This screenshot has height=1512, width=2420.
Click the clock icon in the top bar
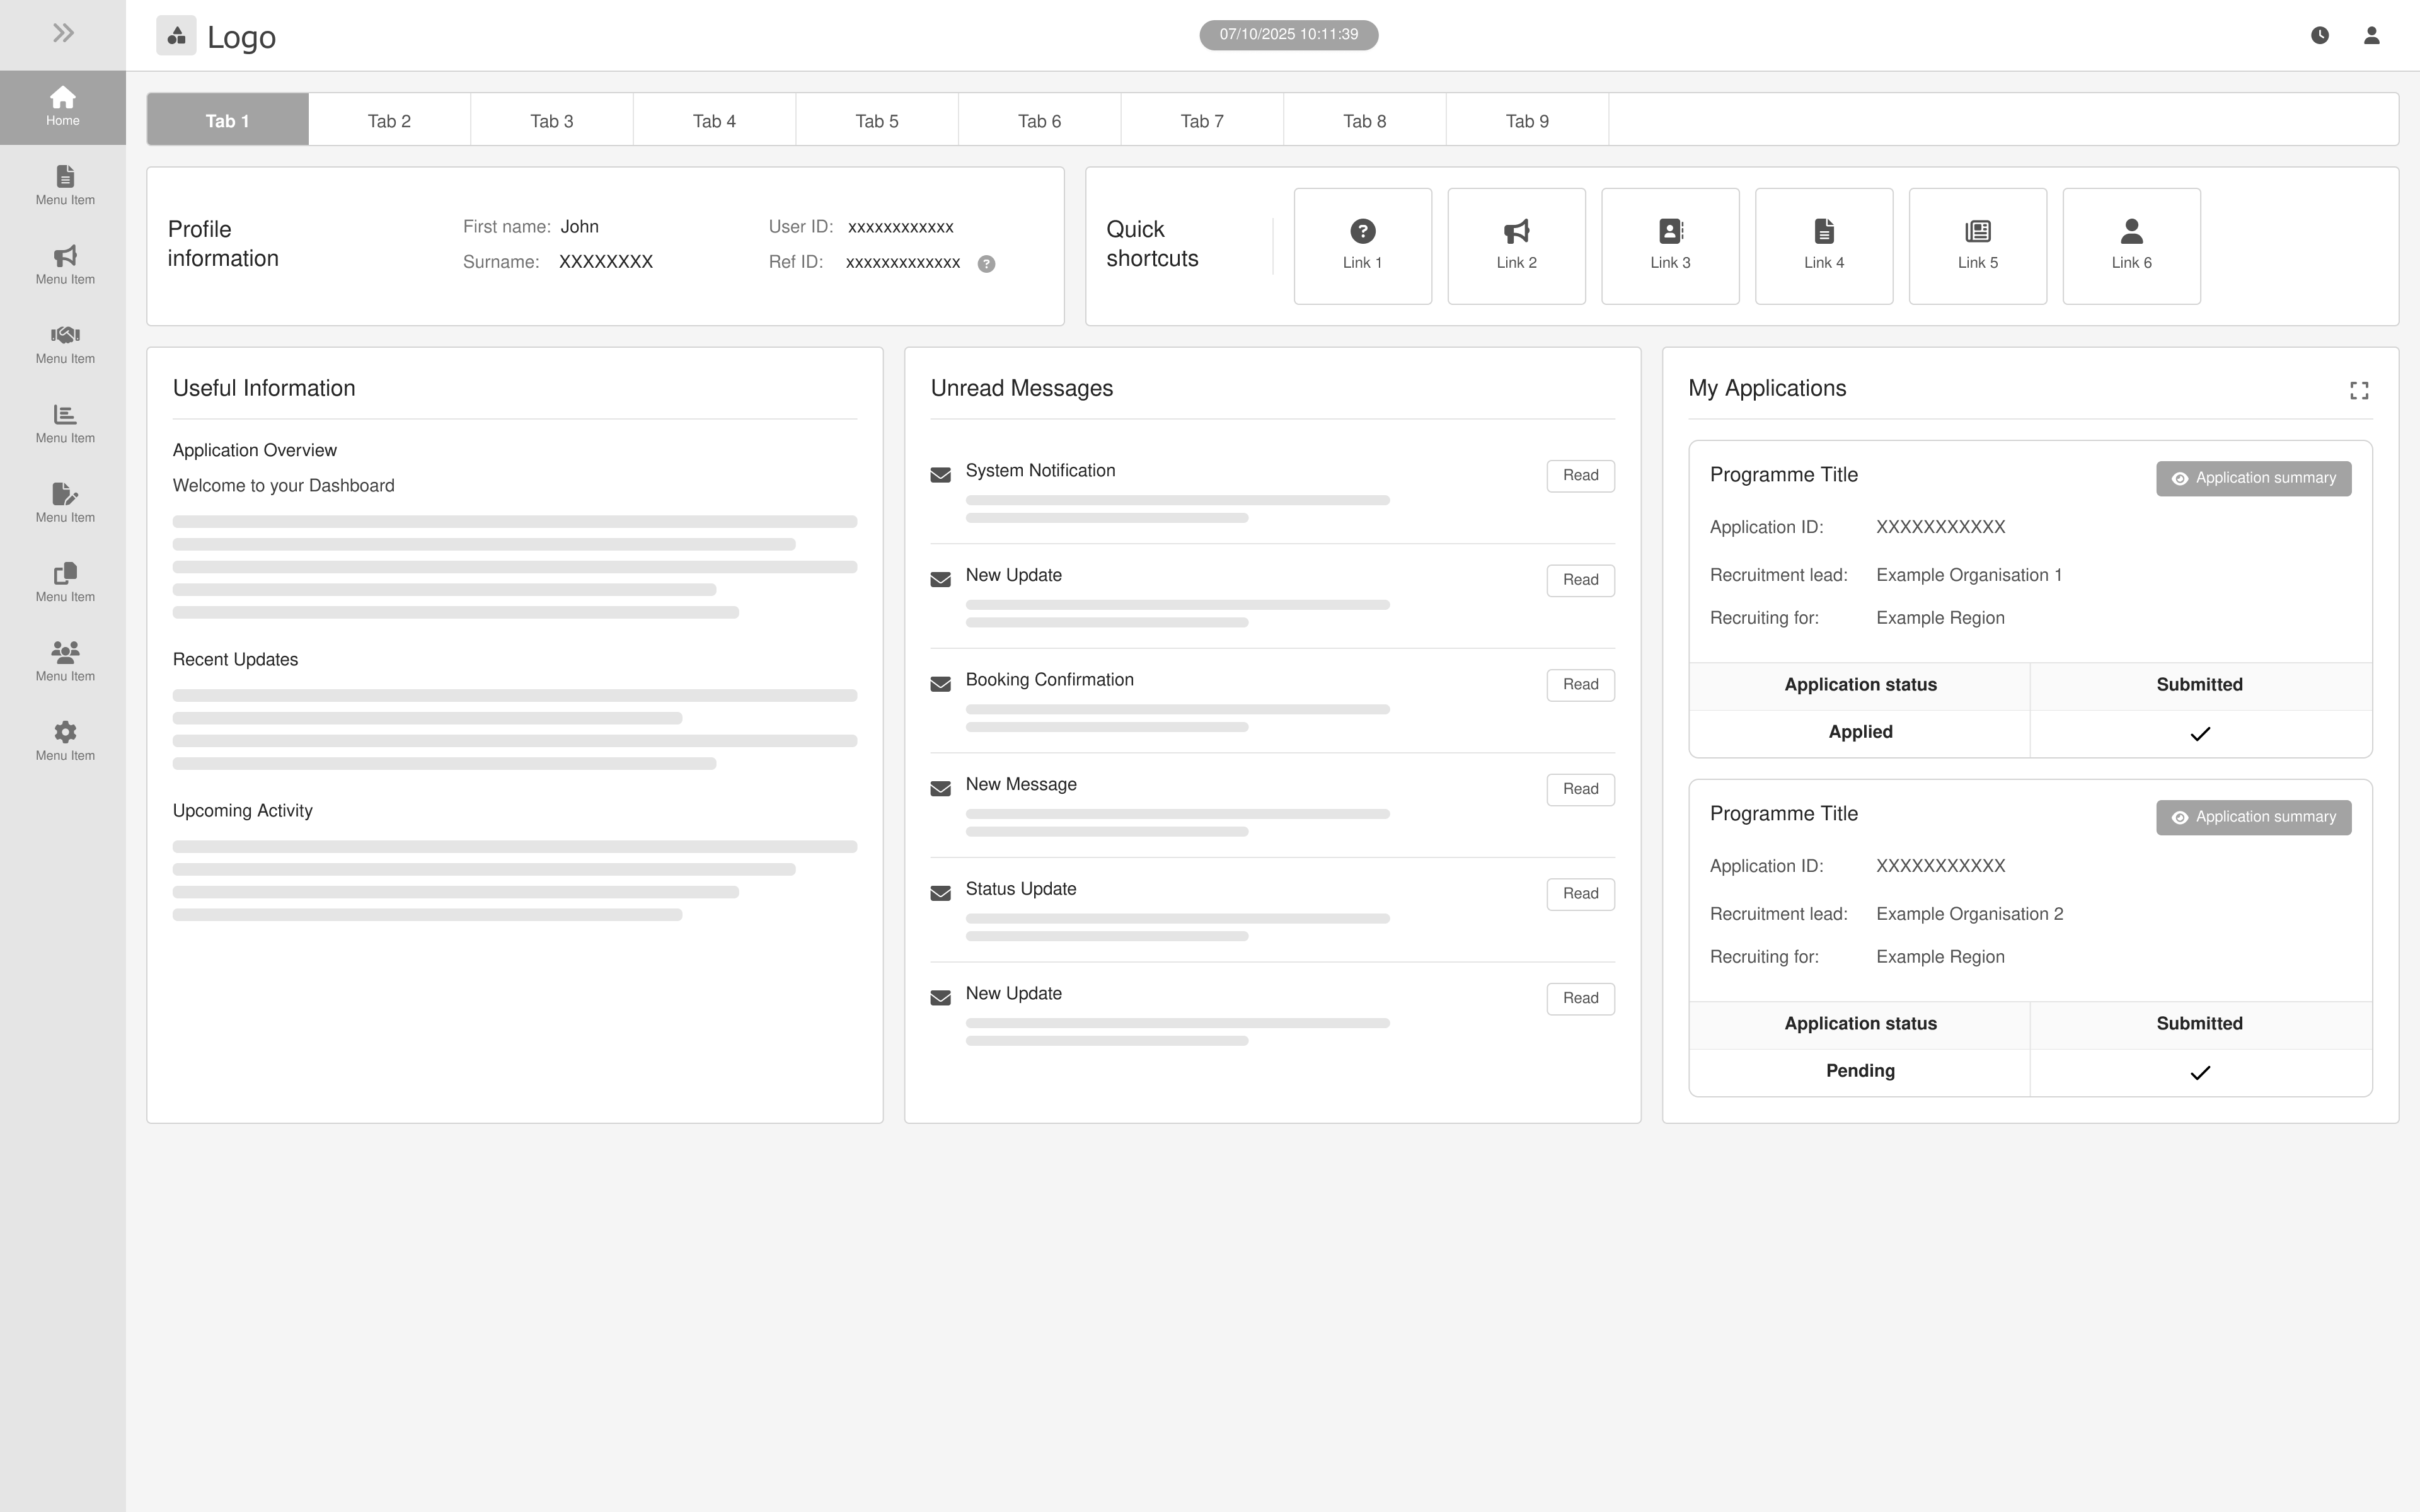(2320, 35)
